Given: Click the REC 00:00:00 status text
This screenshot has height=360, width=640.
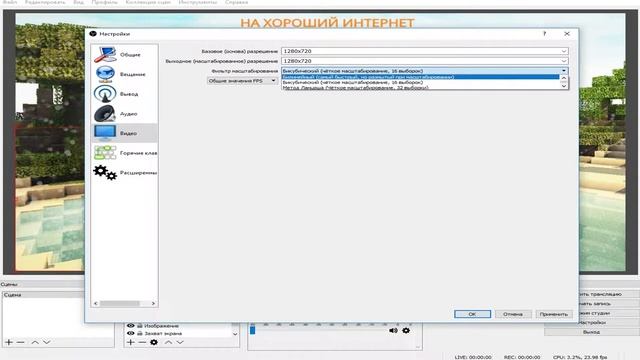Looking at the screenshot, I should (522, 357).
